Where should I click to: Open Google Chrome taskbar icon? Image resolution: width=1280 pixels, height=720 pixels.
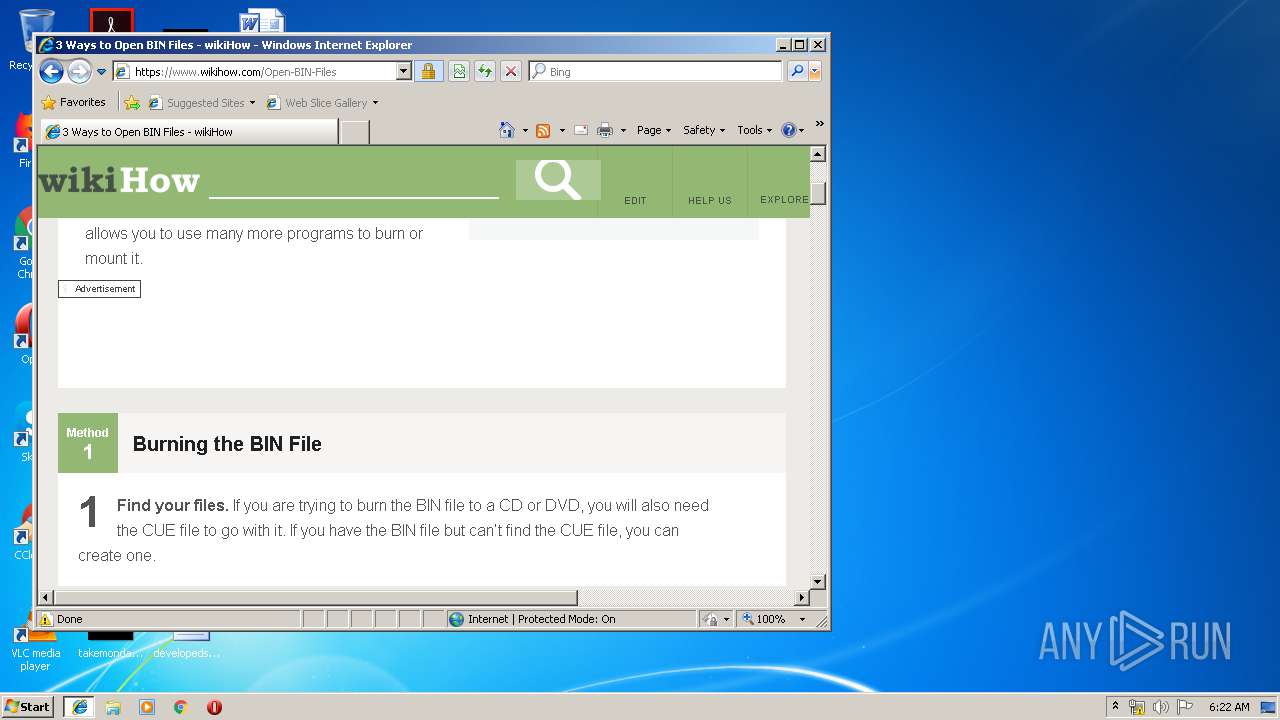coord(180,707)
